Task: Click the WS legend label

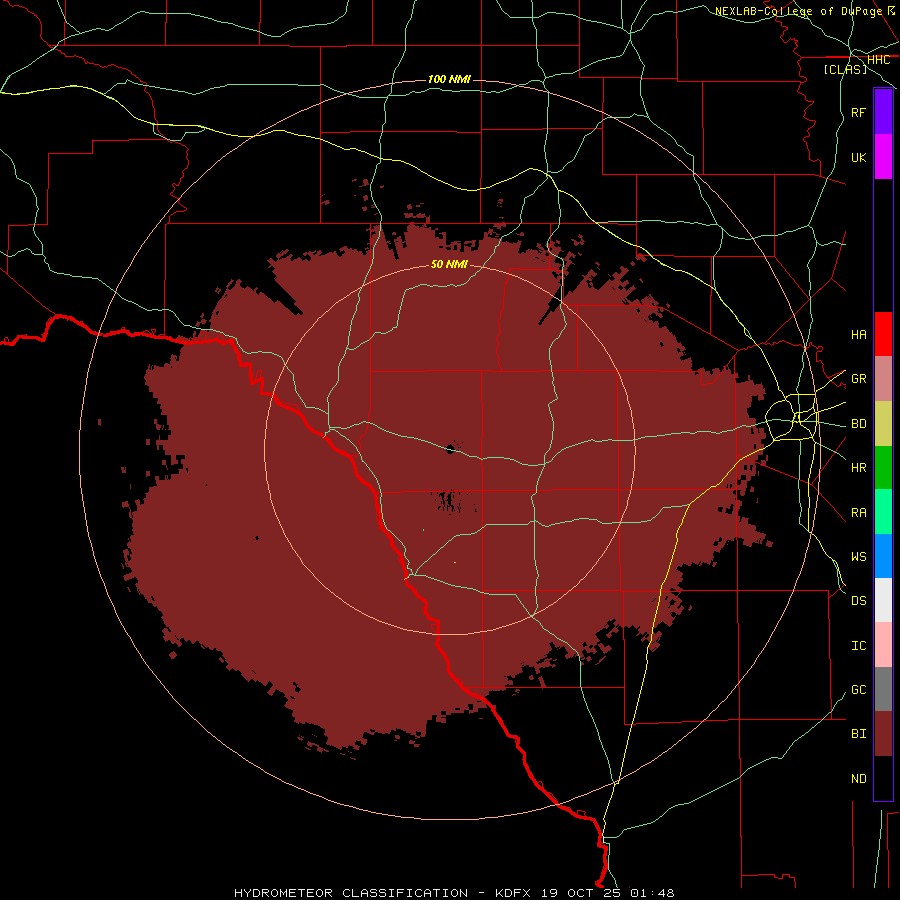Action: pos(858,557)
